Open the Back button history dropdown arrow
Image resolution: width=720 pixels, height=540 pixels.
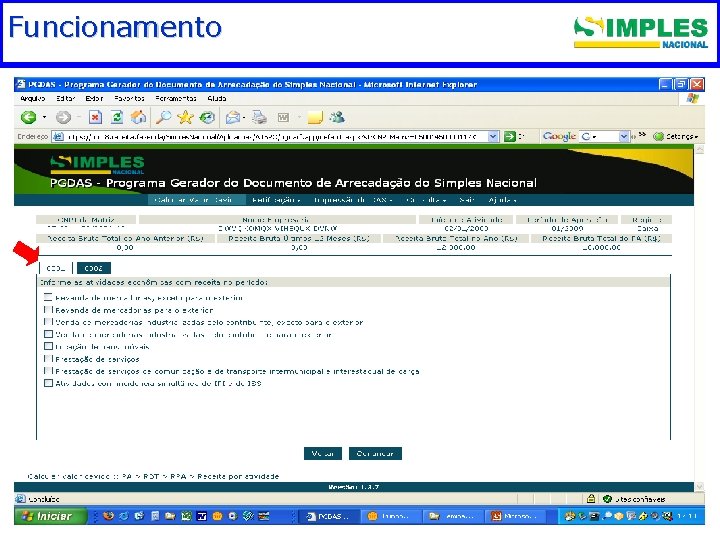pos(45,118)
